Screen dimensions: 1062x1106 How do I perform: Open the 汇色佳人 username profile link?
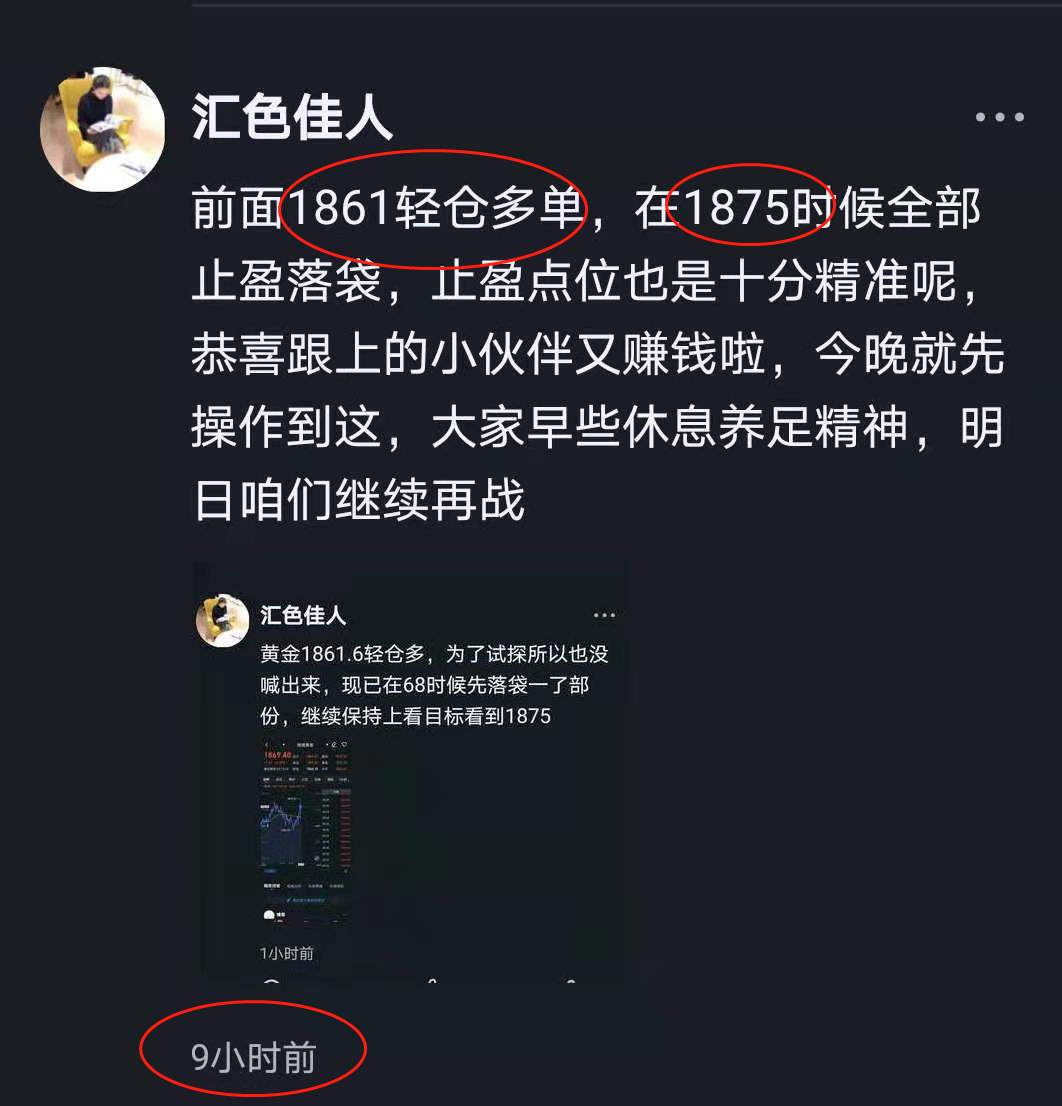(x=291, y=116)
